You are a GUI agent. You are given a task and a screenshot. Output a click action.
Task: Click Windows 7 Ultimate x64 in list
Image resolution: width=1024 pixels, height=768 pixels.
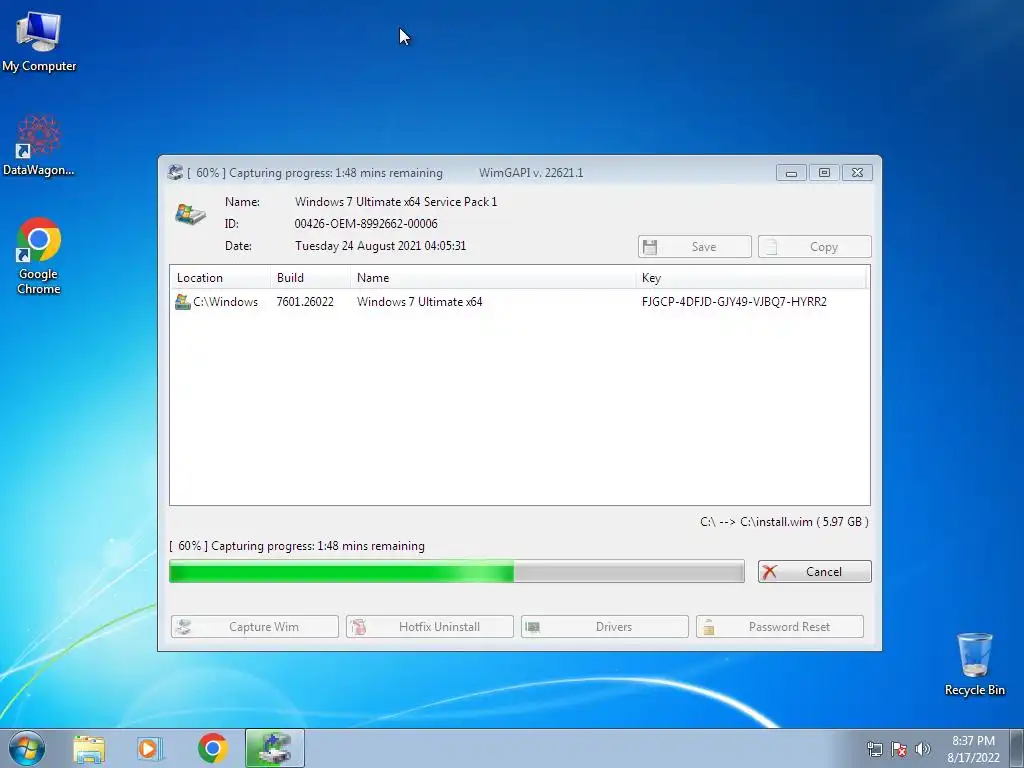tap(419, 302)
